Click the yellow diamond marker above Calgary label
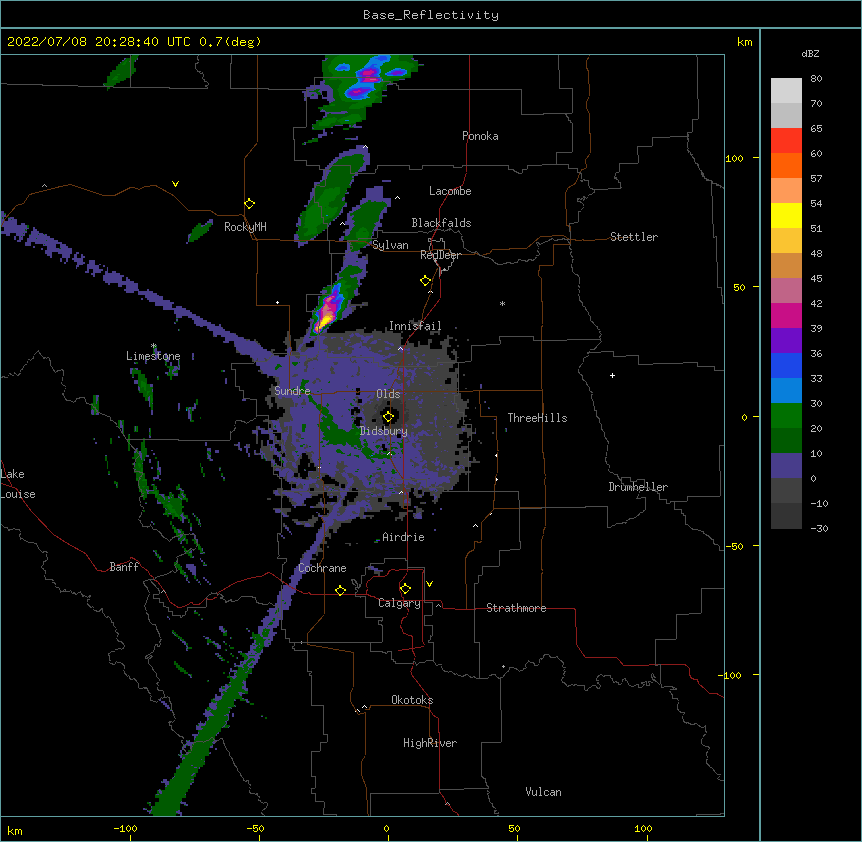 point(405,589)
